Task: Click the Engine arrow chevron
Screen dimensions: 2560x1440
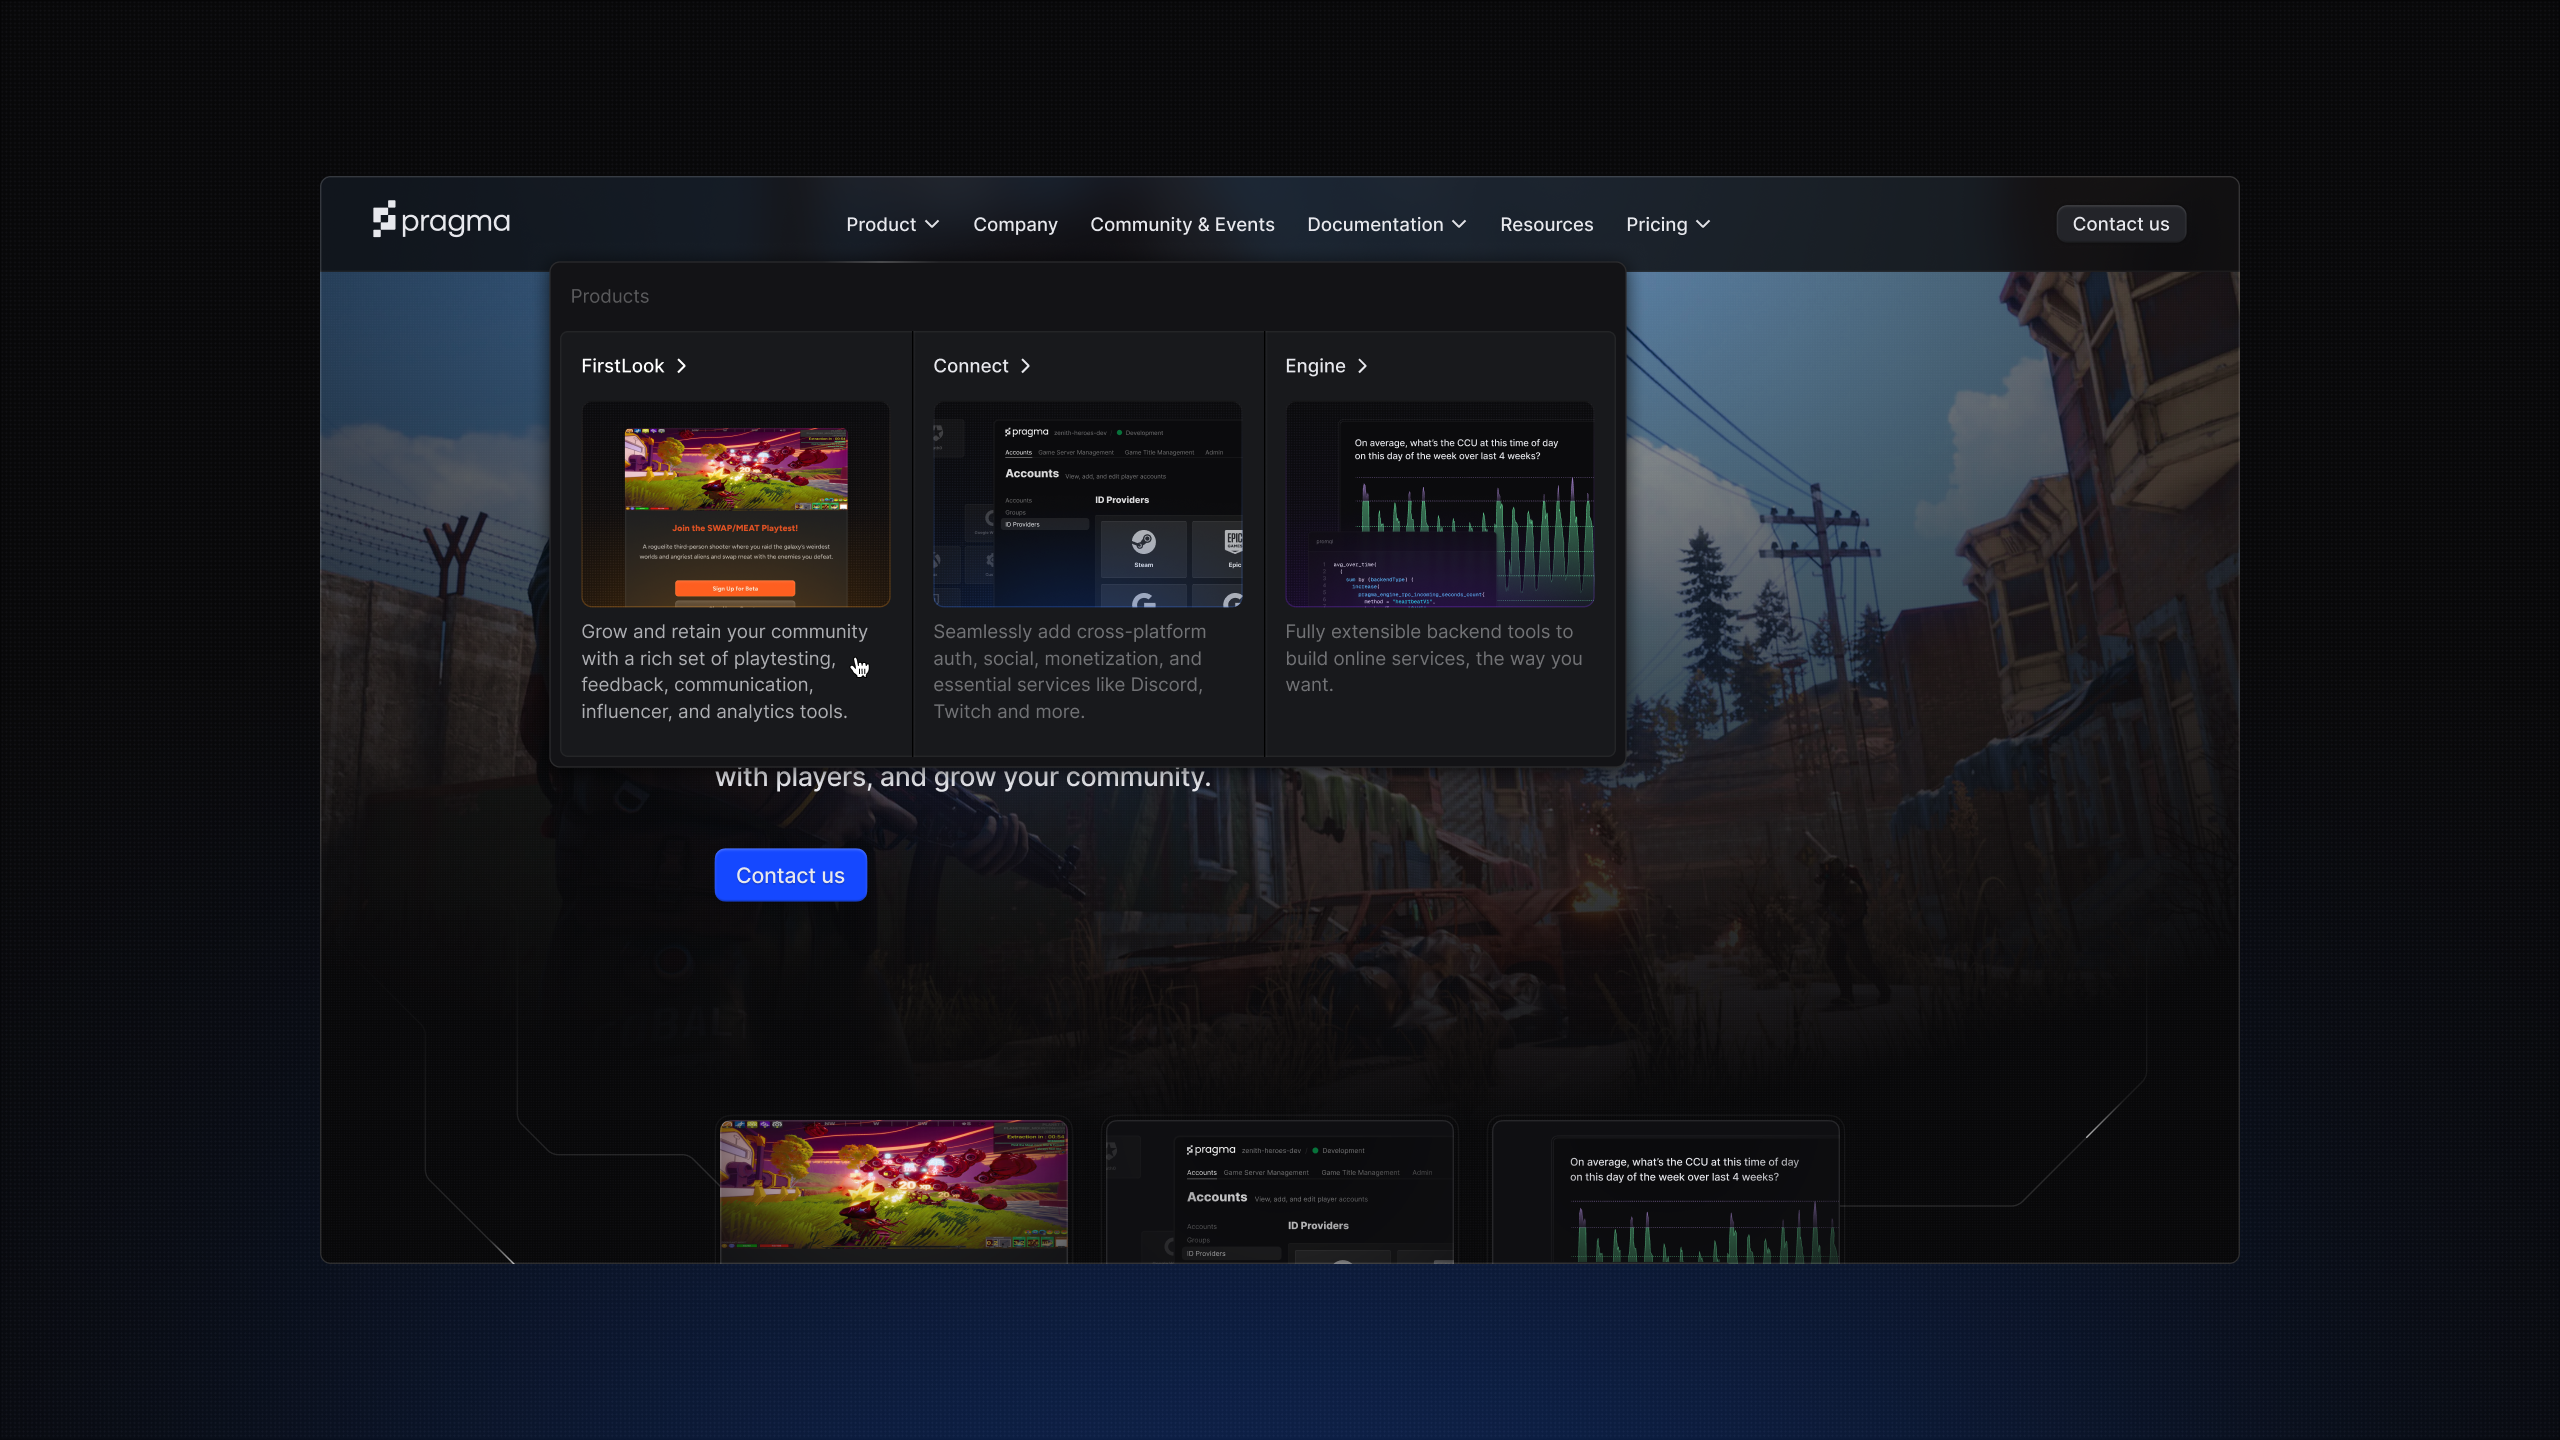Action: coord(1363,366)
